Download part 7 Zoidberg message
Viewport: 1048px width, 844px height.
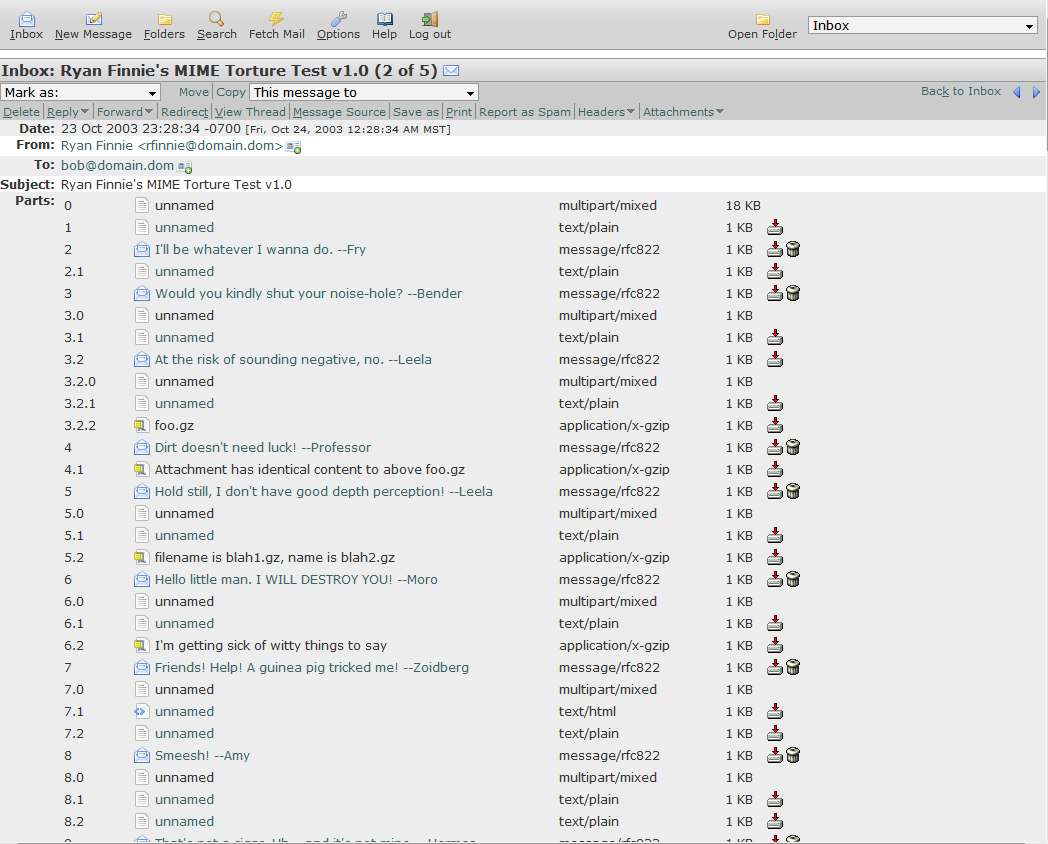coord(775,668)
